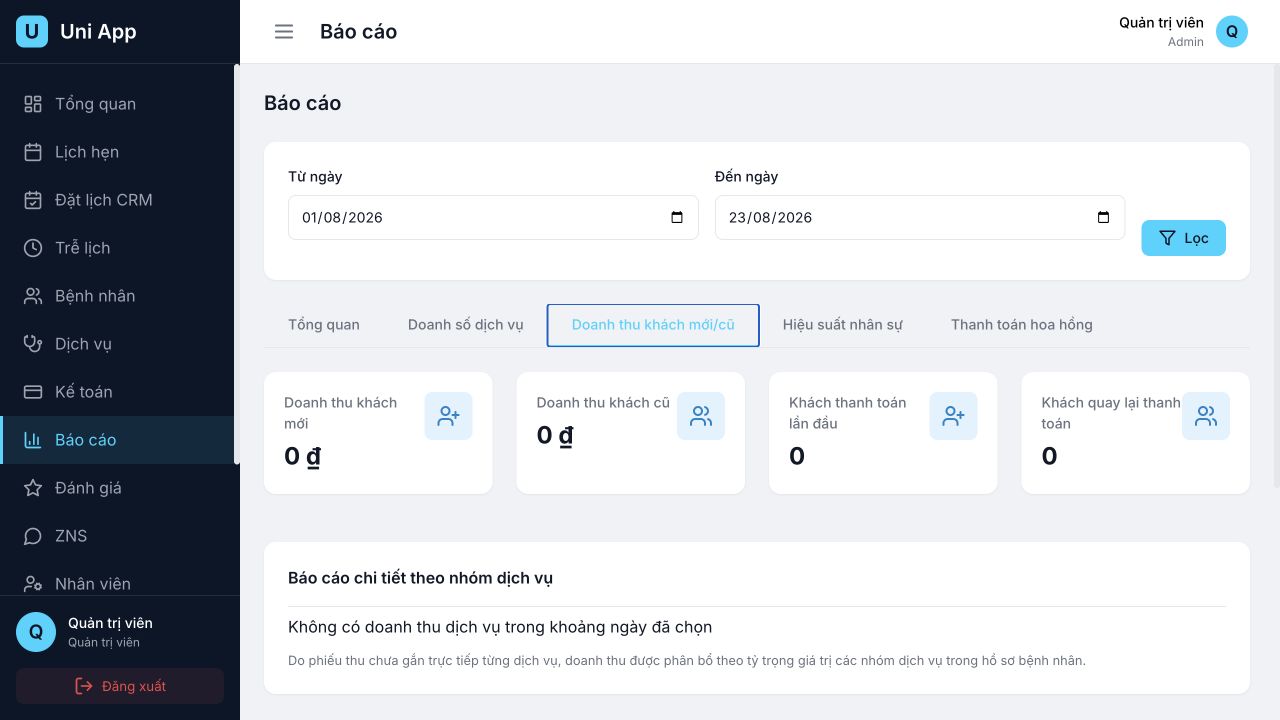This screenshot has width=1280, height=720.
Task: Click the Báo cáo bar-chart icon
Action: (33, 440)
